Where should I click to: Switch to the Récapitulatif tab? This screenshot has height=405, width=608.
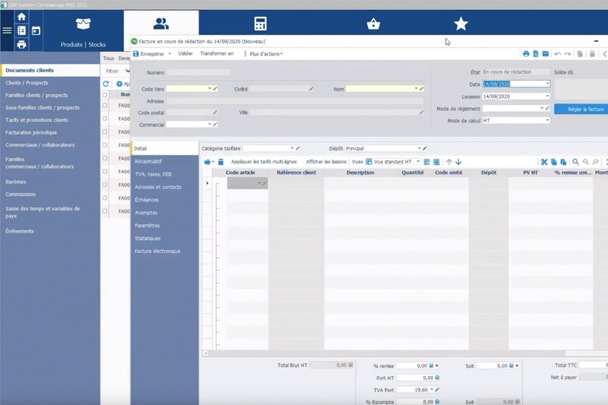pos(148,161)
